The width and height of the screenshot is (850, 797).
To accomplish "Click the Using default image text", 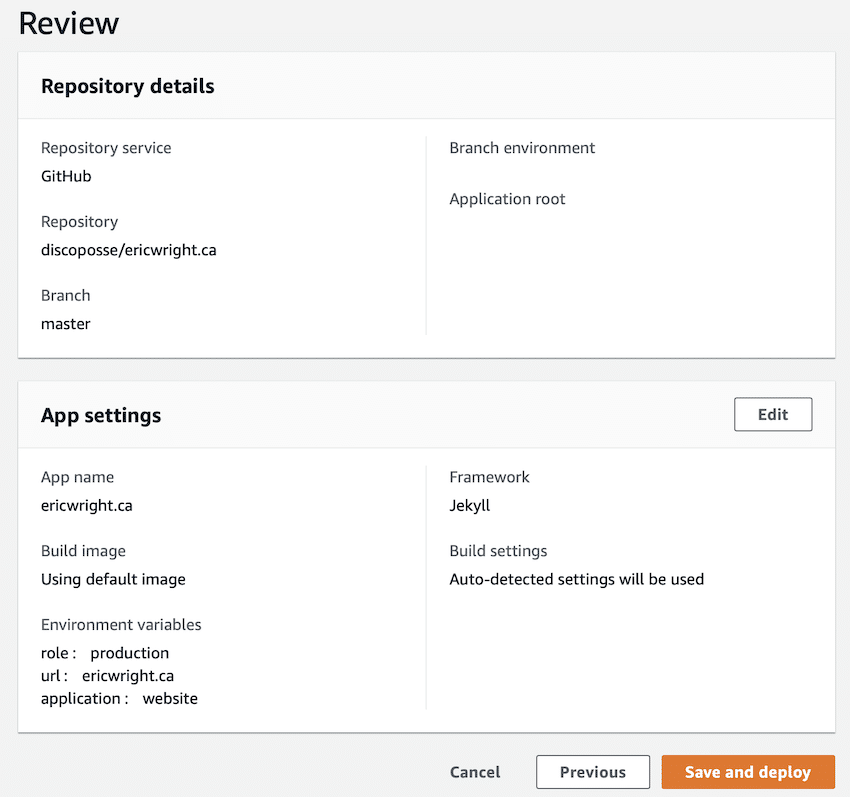I will 113,579.
